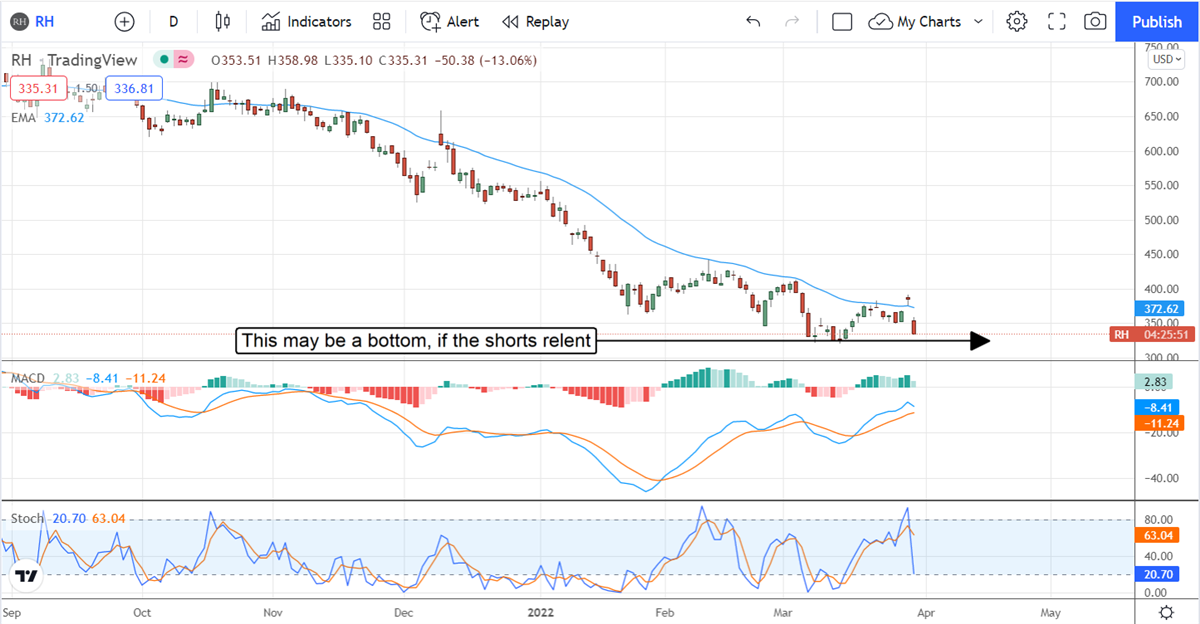Click the My Charts cloud button
This screenshot has width=1200, height=624.
tap(915, 21)
